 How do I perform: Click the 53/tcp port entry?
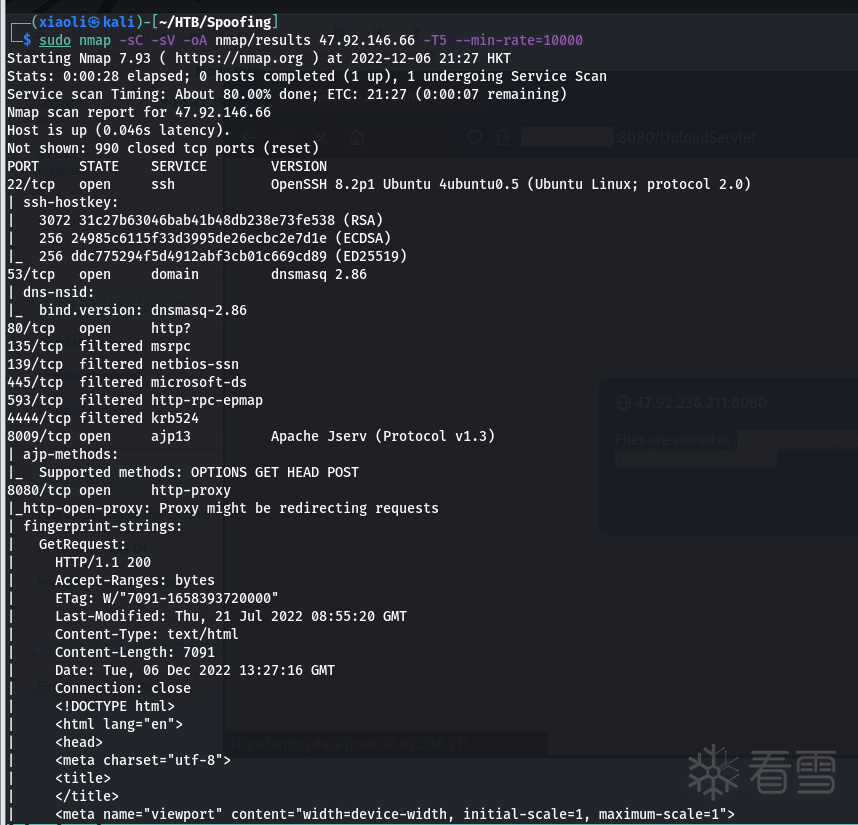31,274
